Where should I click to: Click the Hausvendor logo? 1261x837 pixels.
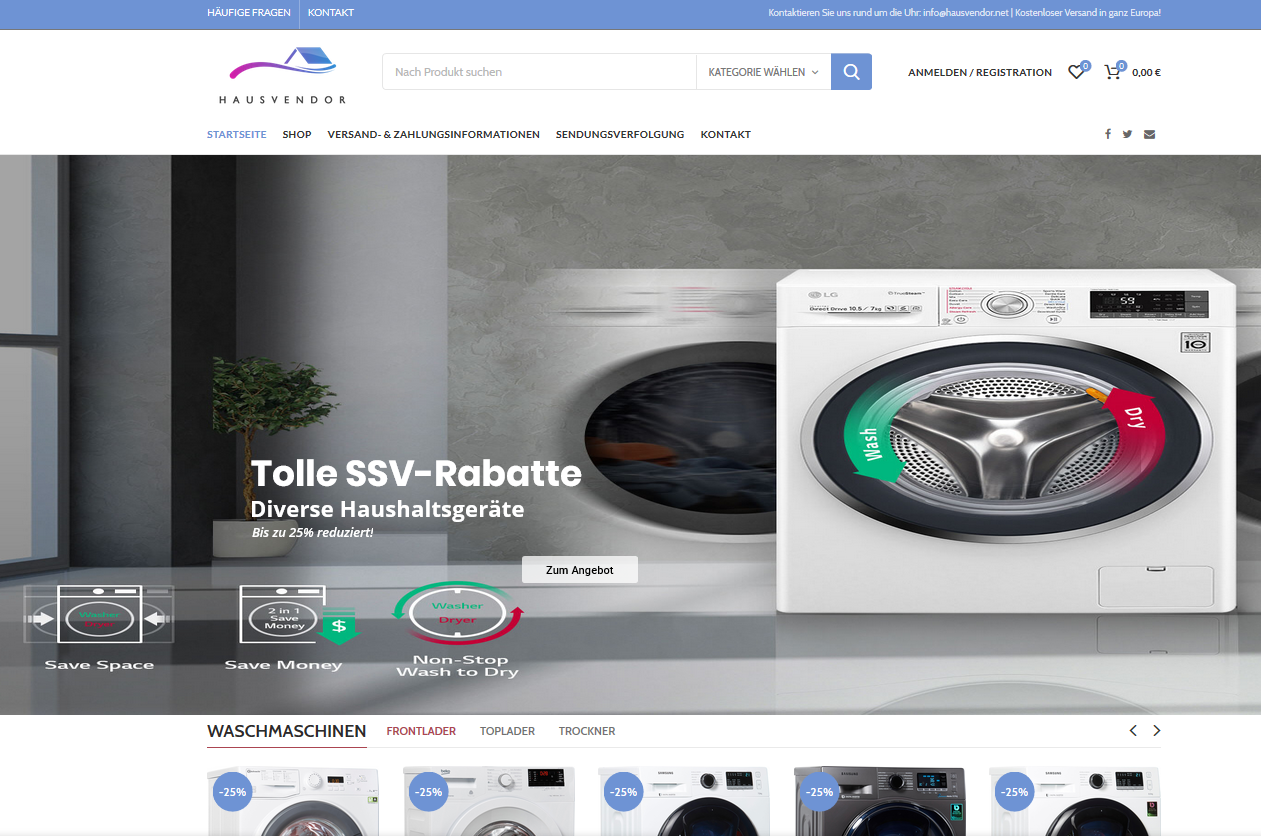point(283,75)
